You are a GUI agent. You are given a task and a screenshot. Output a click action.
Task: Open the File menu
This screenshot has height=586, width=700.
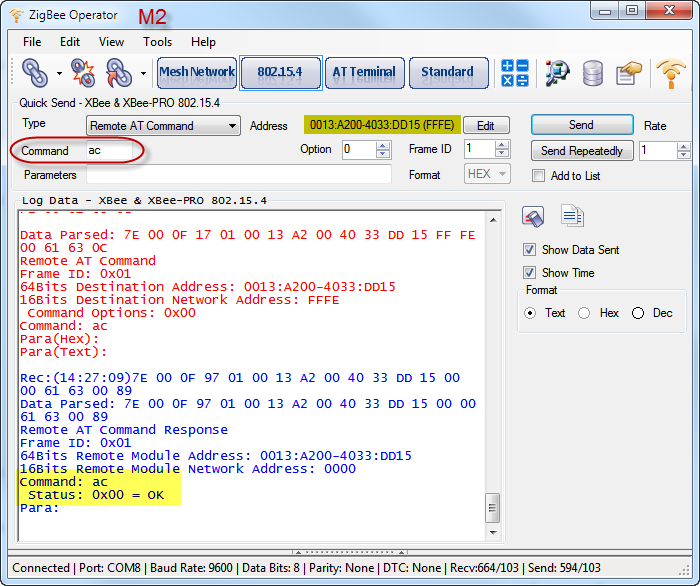coord(32,42)
